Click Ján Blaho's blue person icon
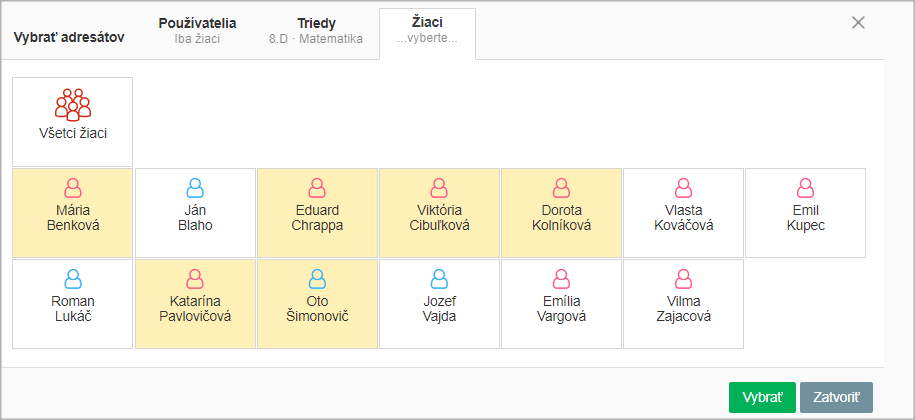 195,188
